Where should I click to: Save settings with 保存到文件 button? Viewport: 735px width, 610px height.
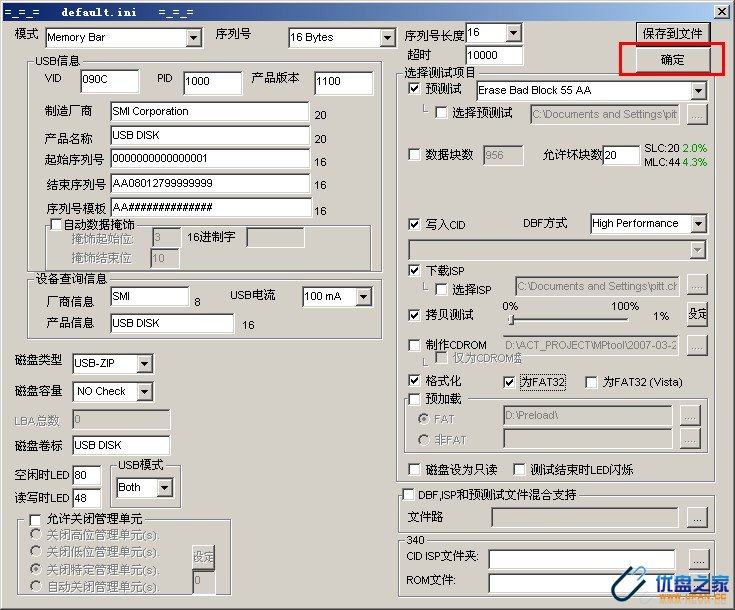click(673, 33)
